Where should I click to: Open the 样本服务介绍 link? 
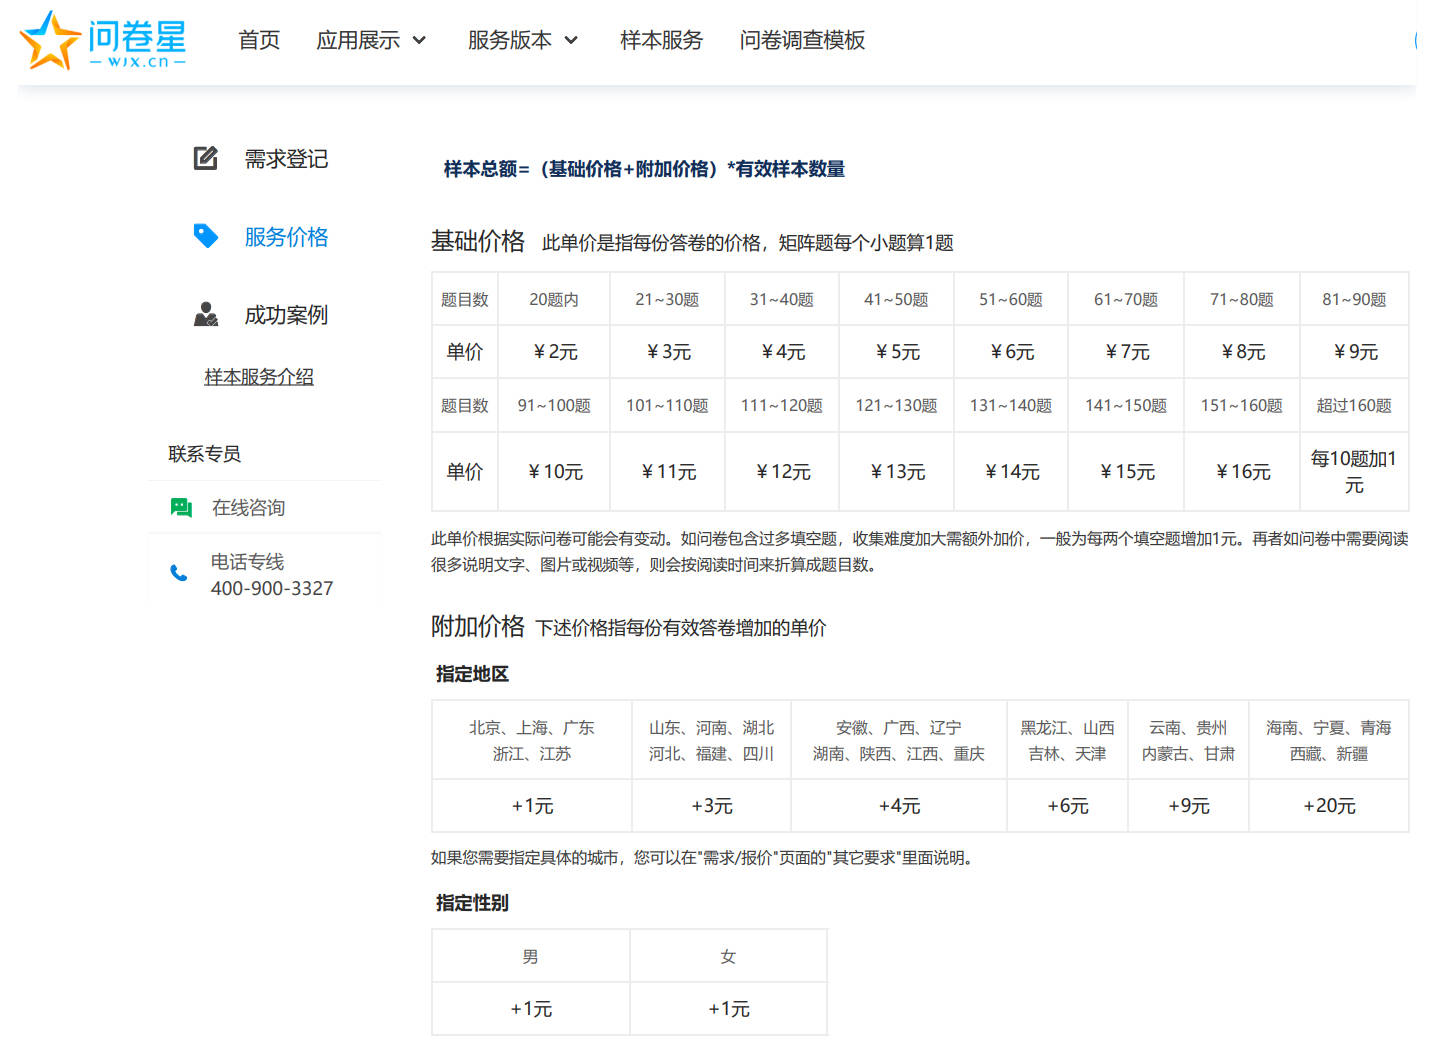pos(259,377)
